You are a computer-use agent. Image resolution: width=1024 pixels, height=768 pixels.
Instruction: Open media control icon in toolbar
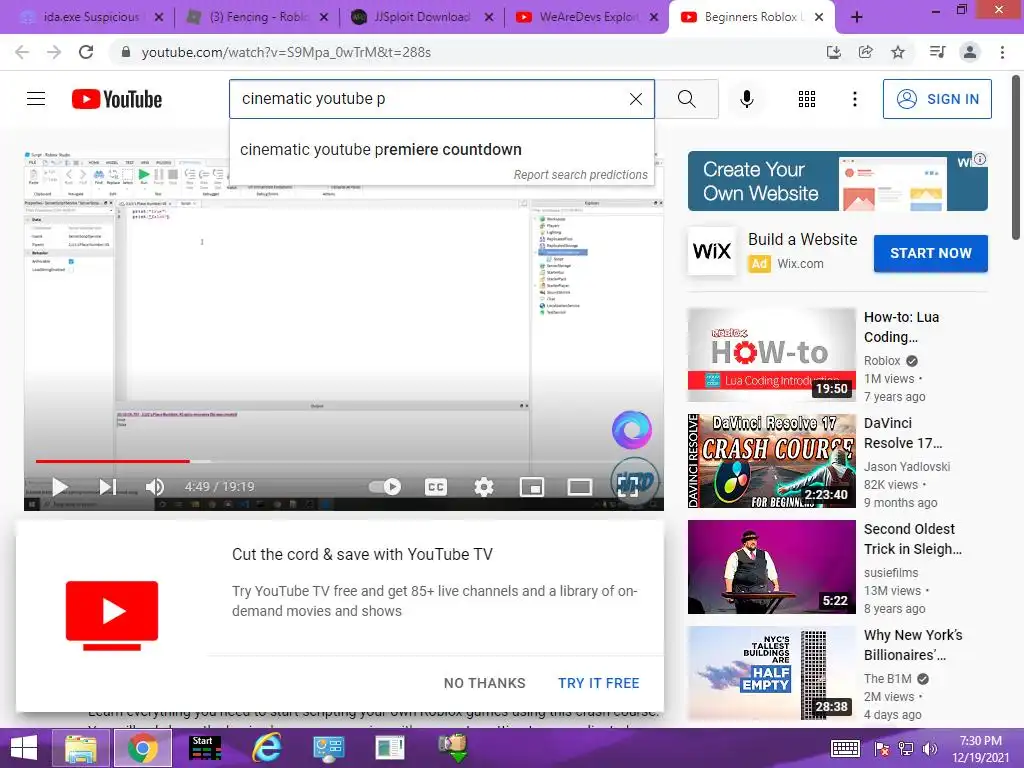pos(937,52)
